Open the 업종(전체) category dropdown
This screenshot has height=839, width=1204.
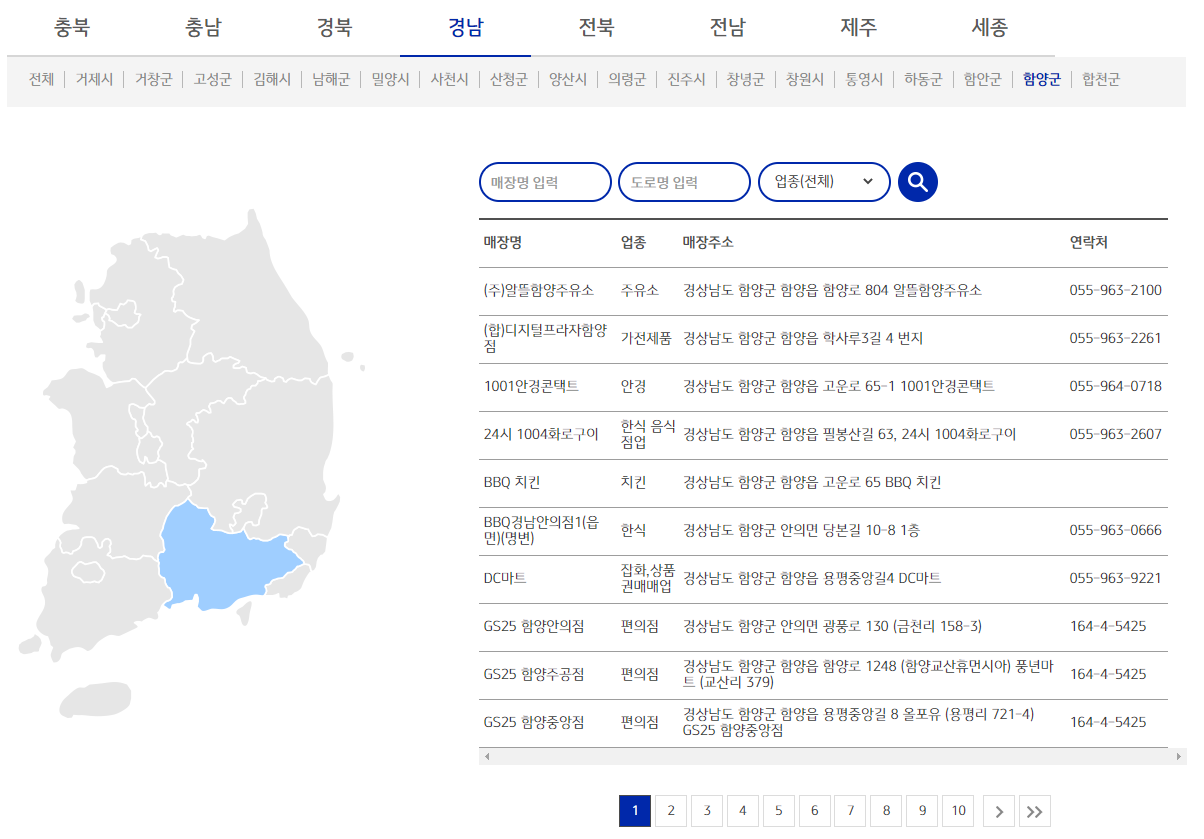click(x=824, y=182)
